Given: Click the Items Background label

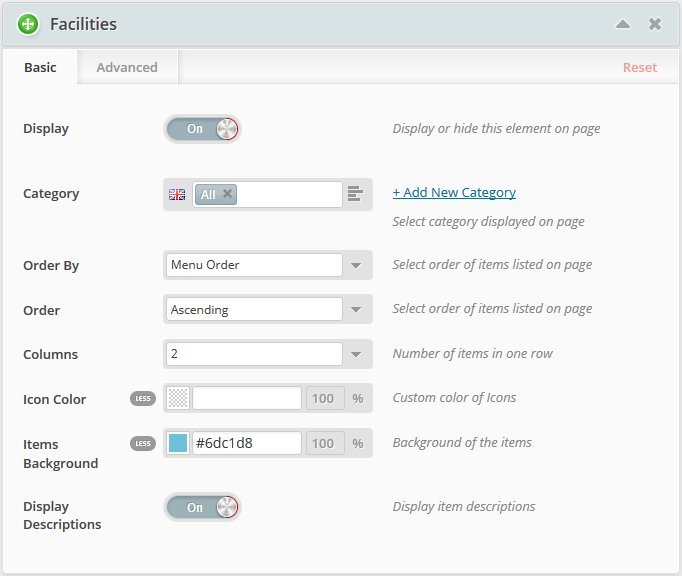Looking at the screenshot, I should (60, 454).
